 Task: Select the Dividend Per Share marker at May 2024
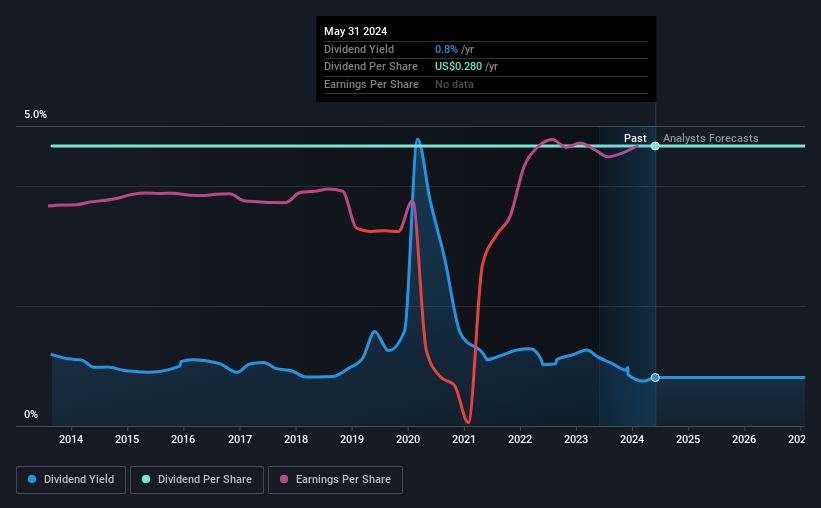[655, 146]
